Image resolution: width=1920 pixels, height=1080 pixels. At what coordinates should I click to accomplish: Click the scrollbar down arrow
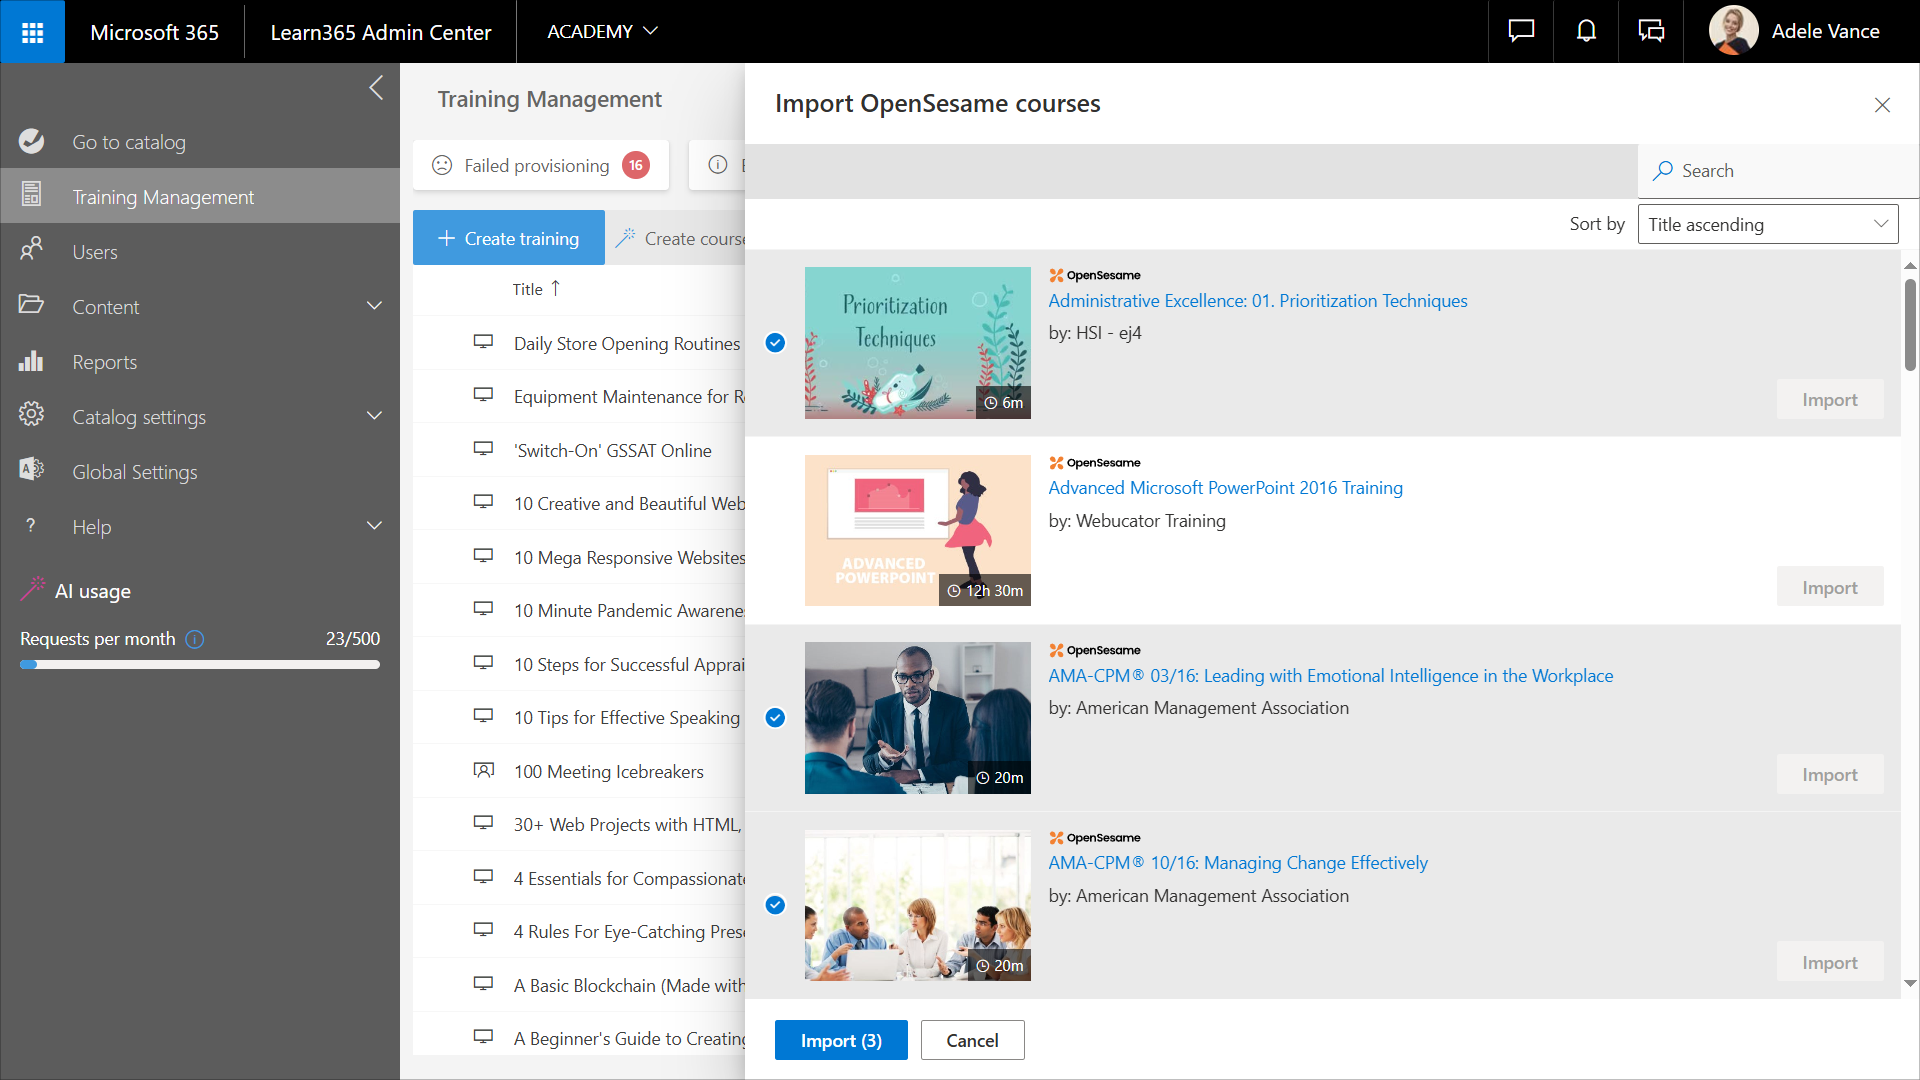tap(1910, 984)
